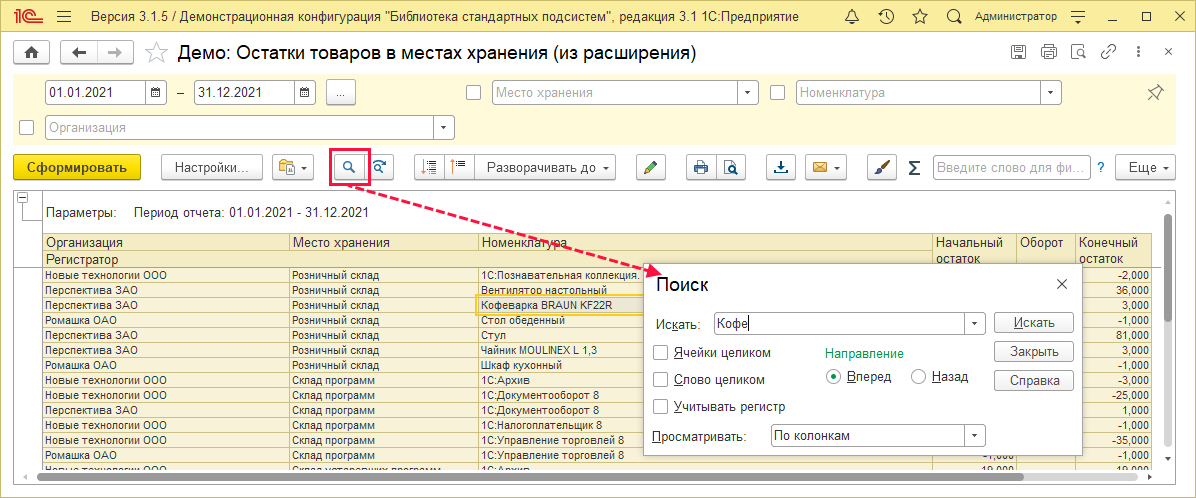Check the Учитывать регистр option
1196x498 pixels.
click(661, 406)
